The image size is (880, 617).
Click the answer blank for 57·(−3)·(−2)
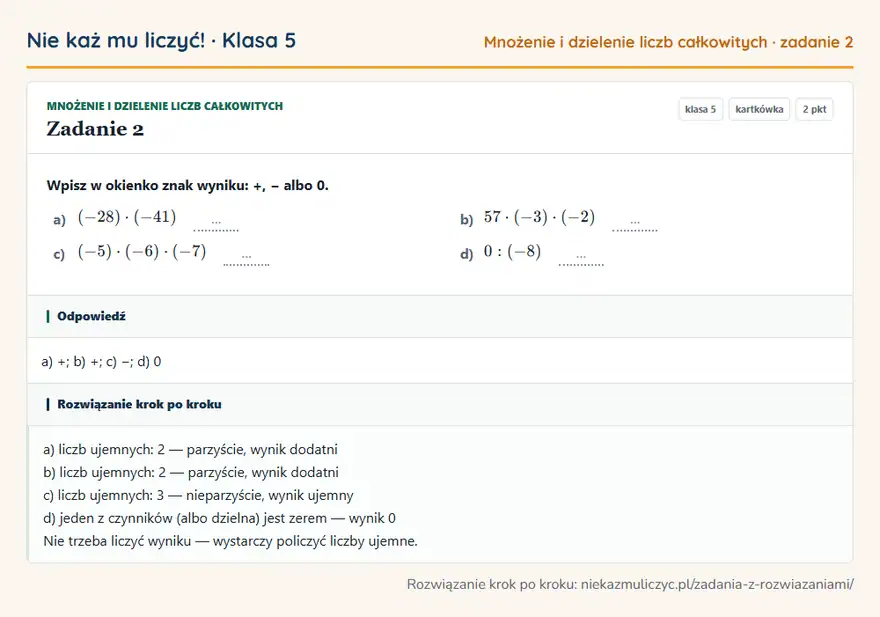[635, 223]
